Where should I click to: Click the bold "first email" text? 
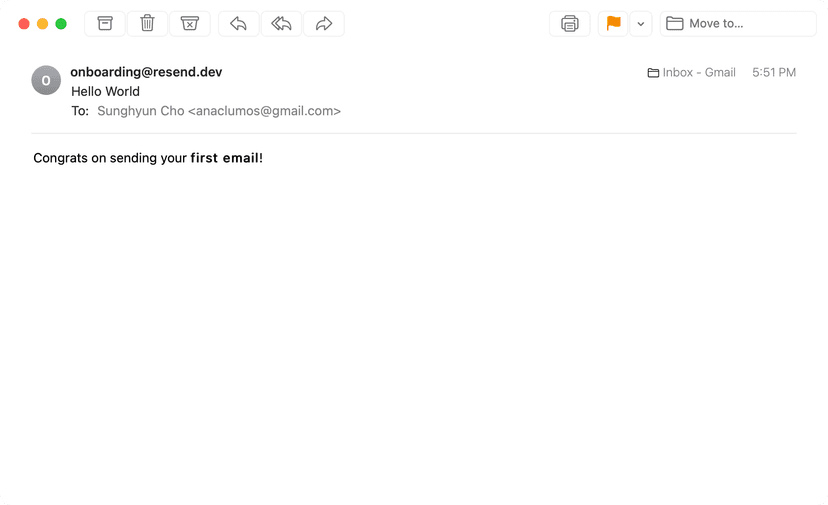coord(224,158)
